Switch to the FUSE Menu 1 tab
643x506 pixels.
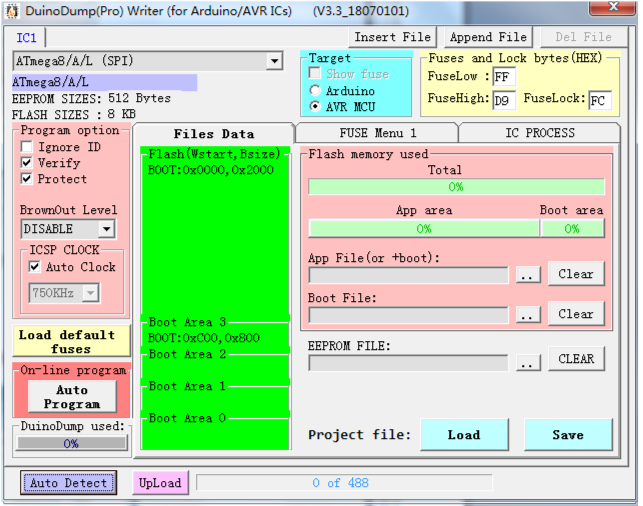[377, 133]
